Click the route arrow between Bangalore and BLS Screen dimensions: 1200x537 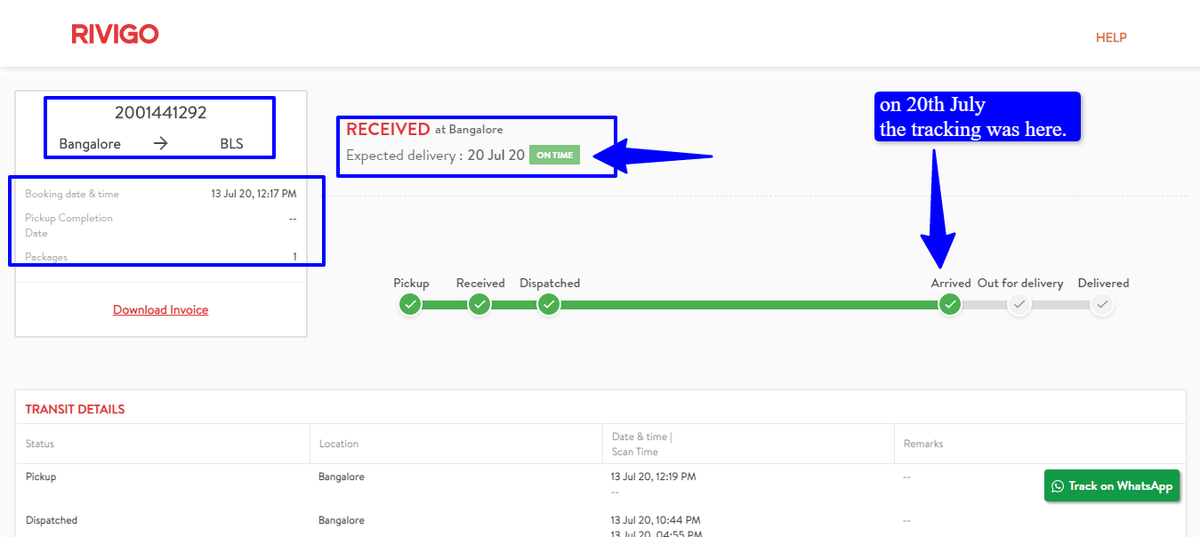click(x=161, y=144)
